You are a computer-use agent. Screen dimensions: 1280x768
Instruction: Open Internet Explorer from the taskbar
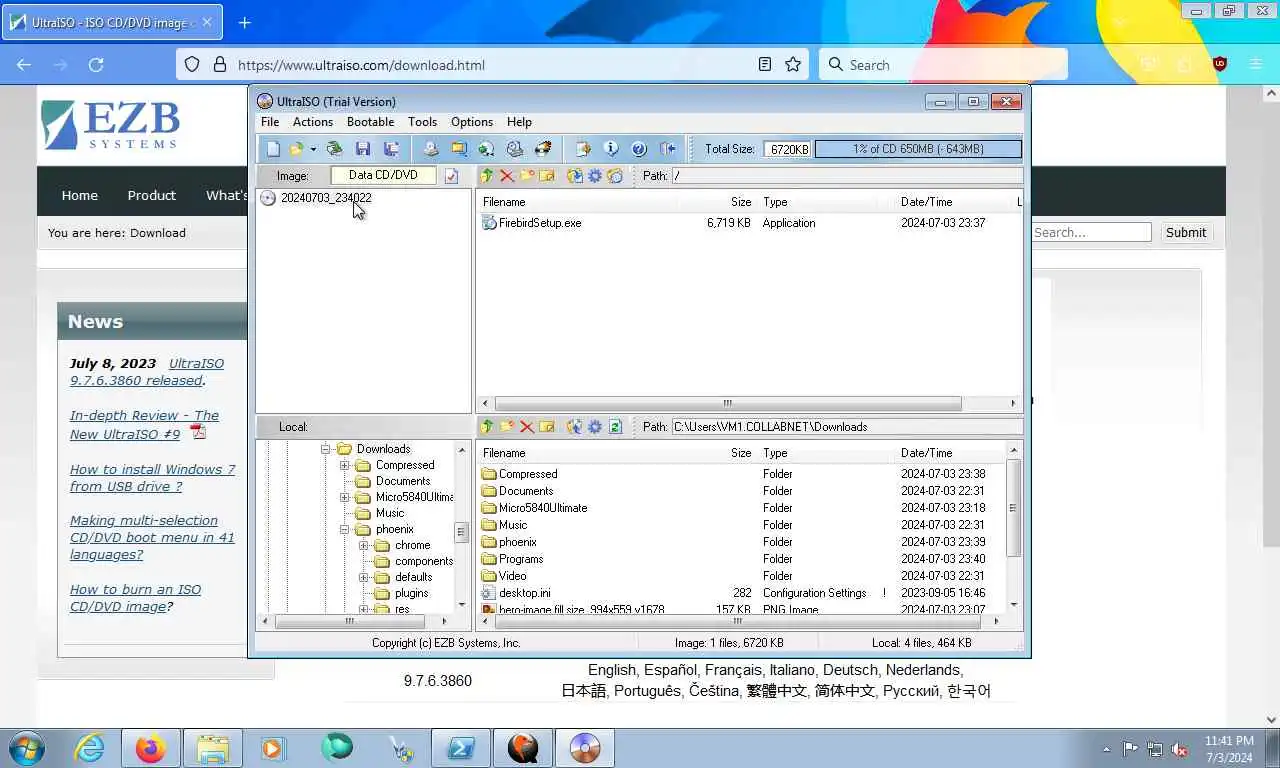(89, 748)
